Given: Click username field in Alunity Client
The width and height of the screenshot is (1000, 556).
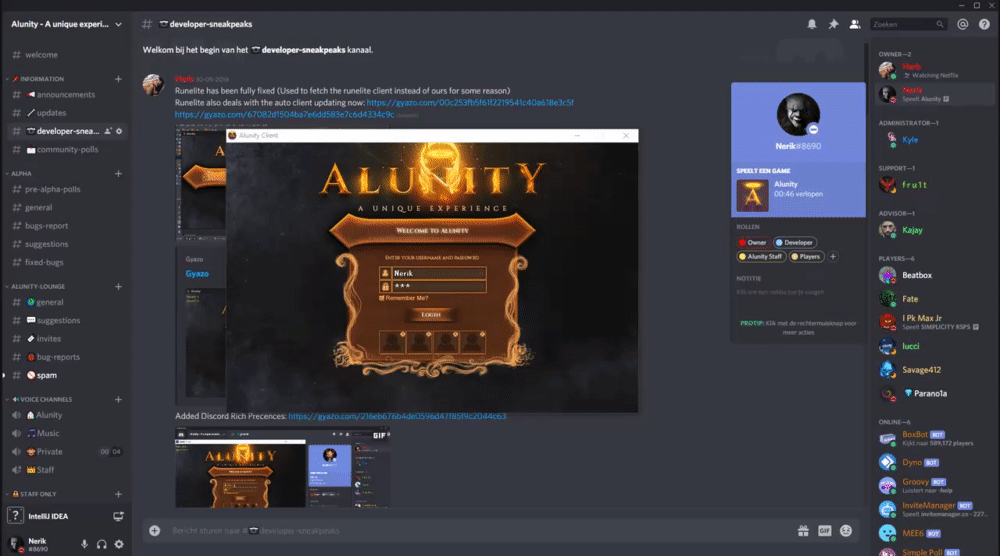Looking at the screenshot, I should (439, 274).
